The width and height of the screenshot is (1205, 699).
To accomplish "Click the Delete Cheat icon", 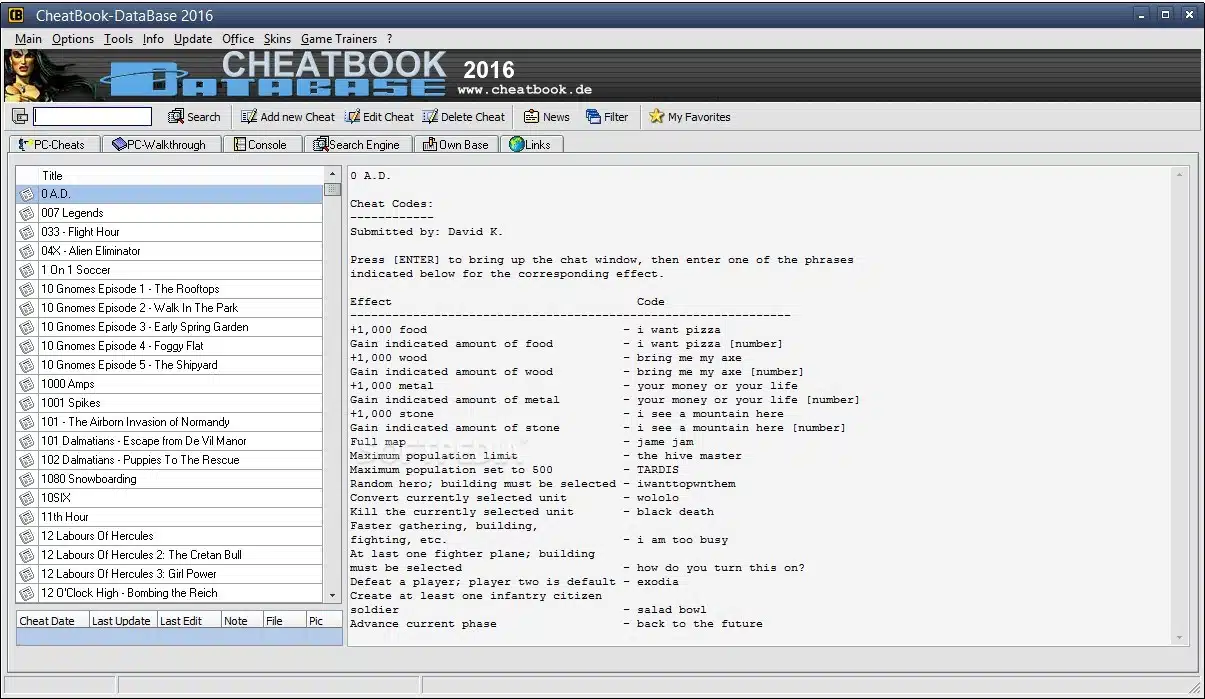I will tap(430, 116).
